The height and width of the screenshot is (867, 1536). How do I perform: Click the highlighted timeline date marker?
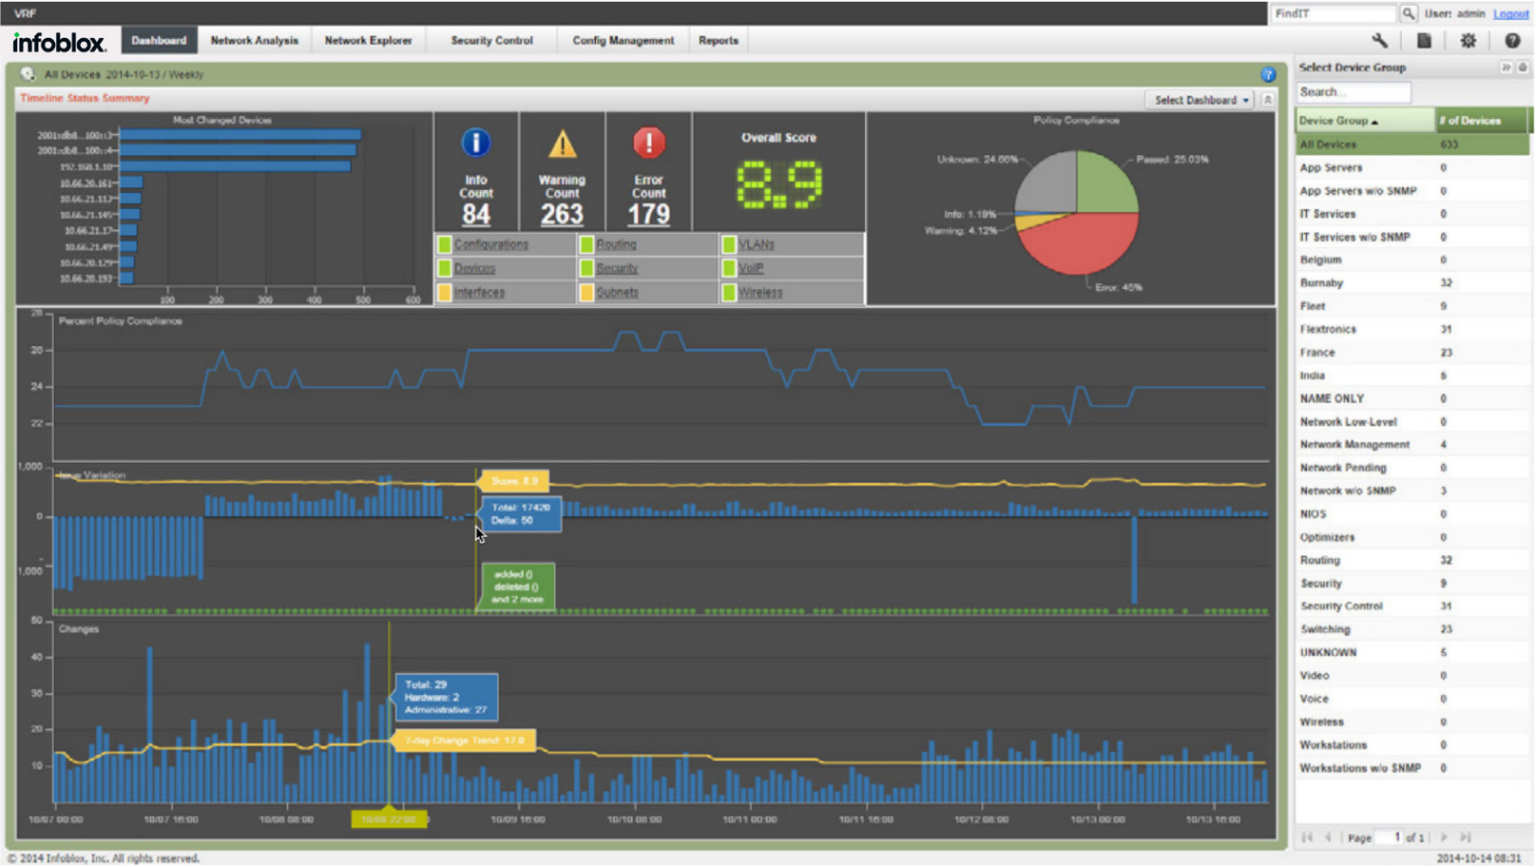coord(389,819)
